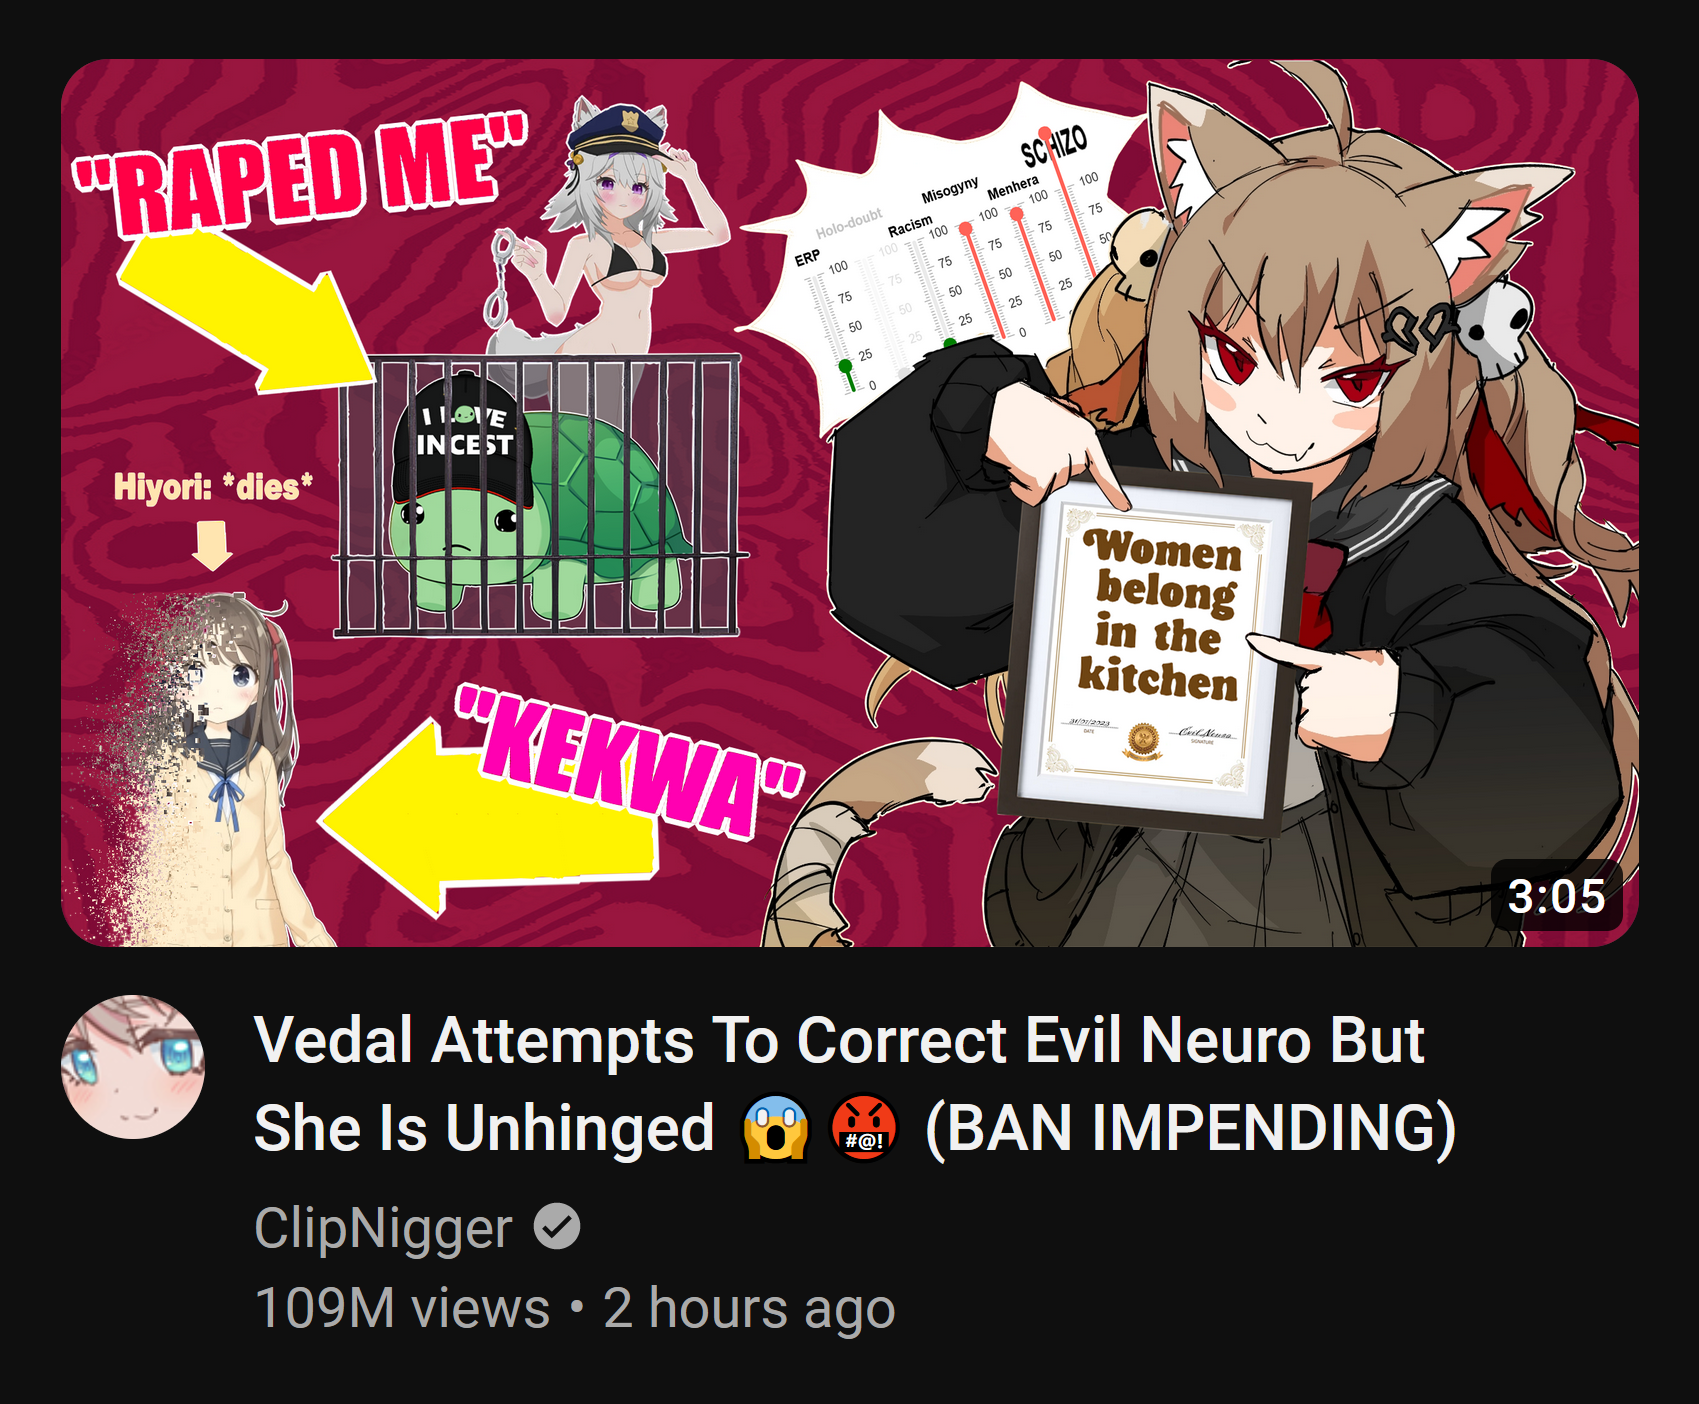Click the '(BAN IMPENDING)' part of the title

click(1190, 1128)
